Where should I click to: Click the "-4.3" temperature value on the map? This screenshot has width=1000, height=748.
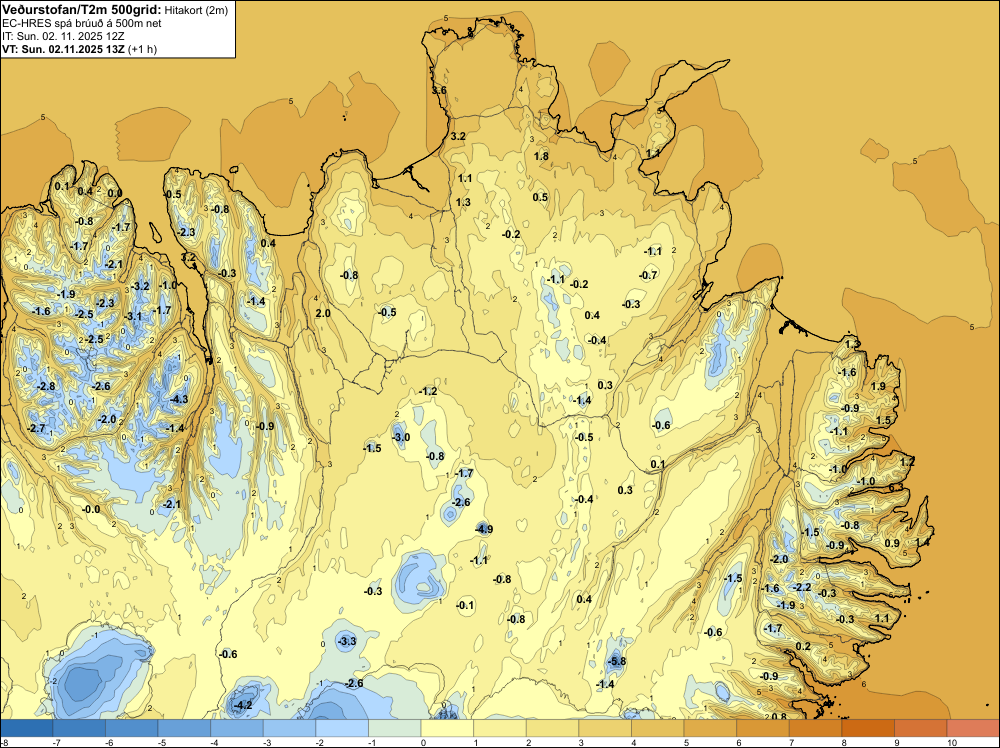tap(179, 399)
